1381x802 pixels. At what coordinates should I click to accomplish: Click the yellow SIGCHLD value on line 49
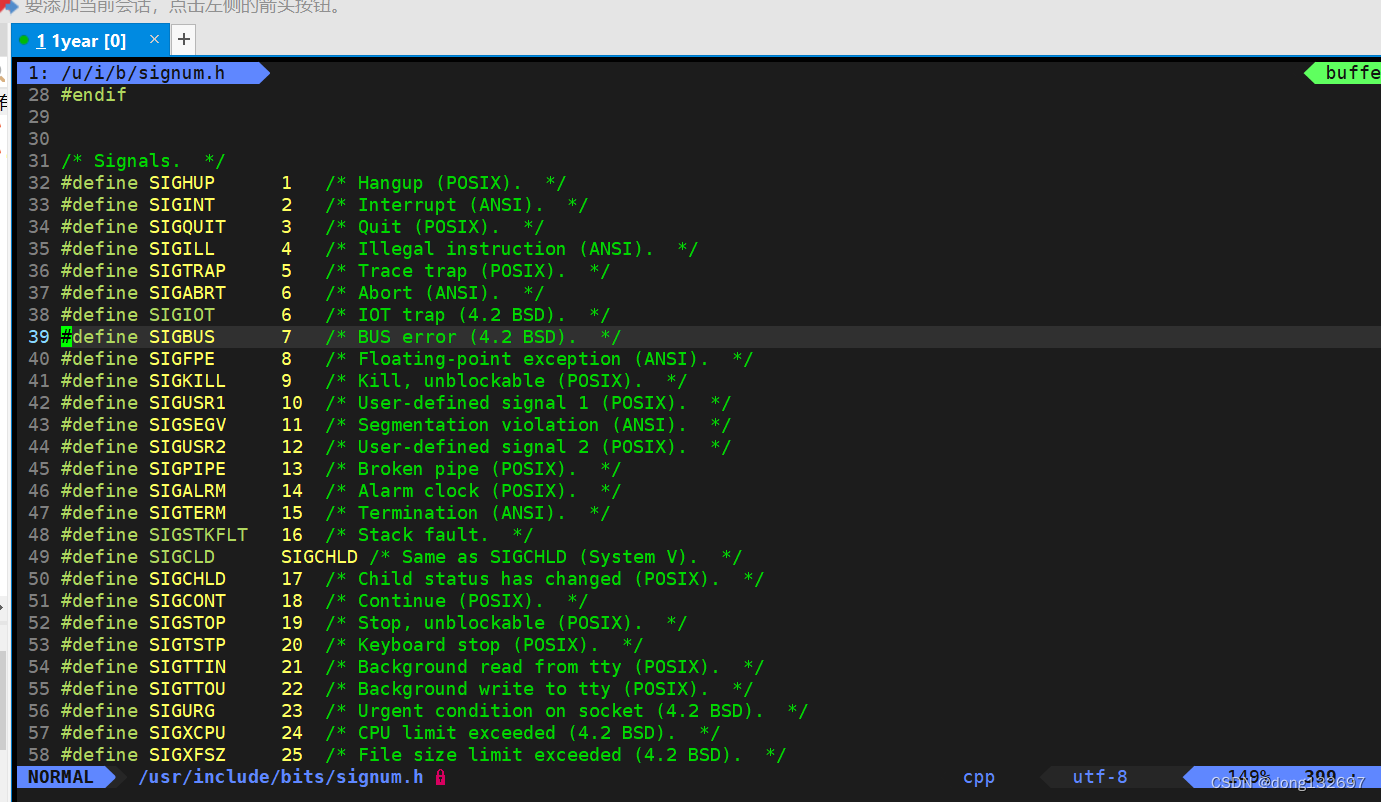319,557
